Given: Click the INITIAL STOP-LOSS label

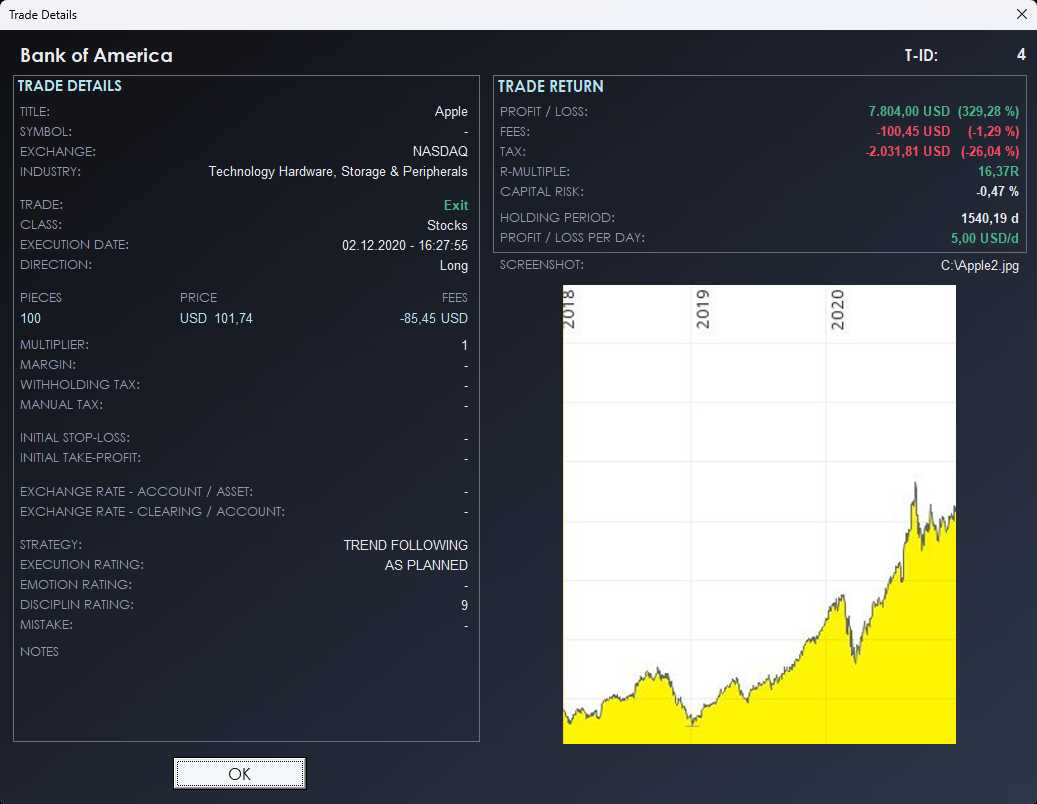Looking at the screenshot, I should [x=75, y=438].
